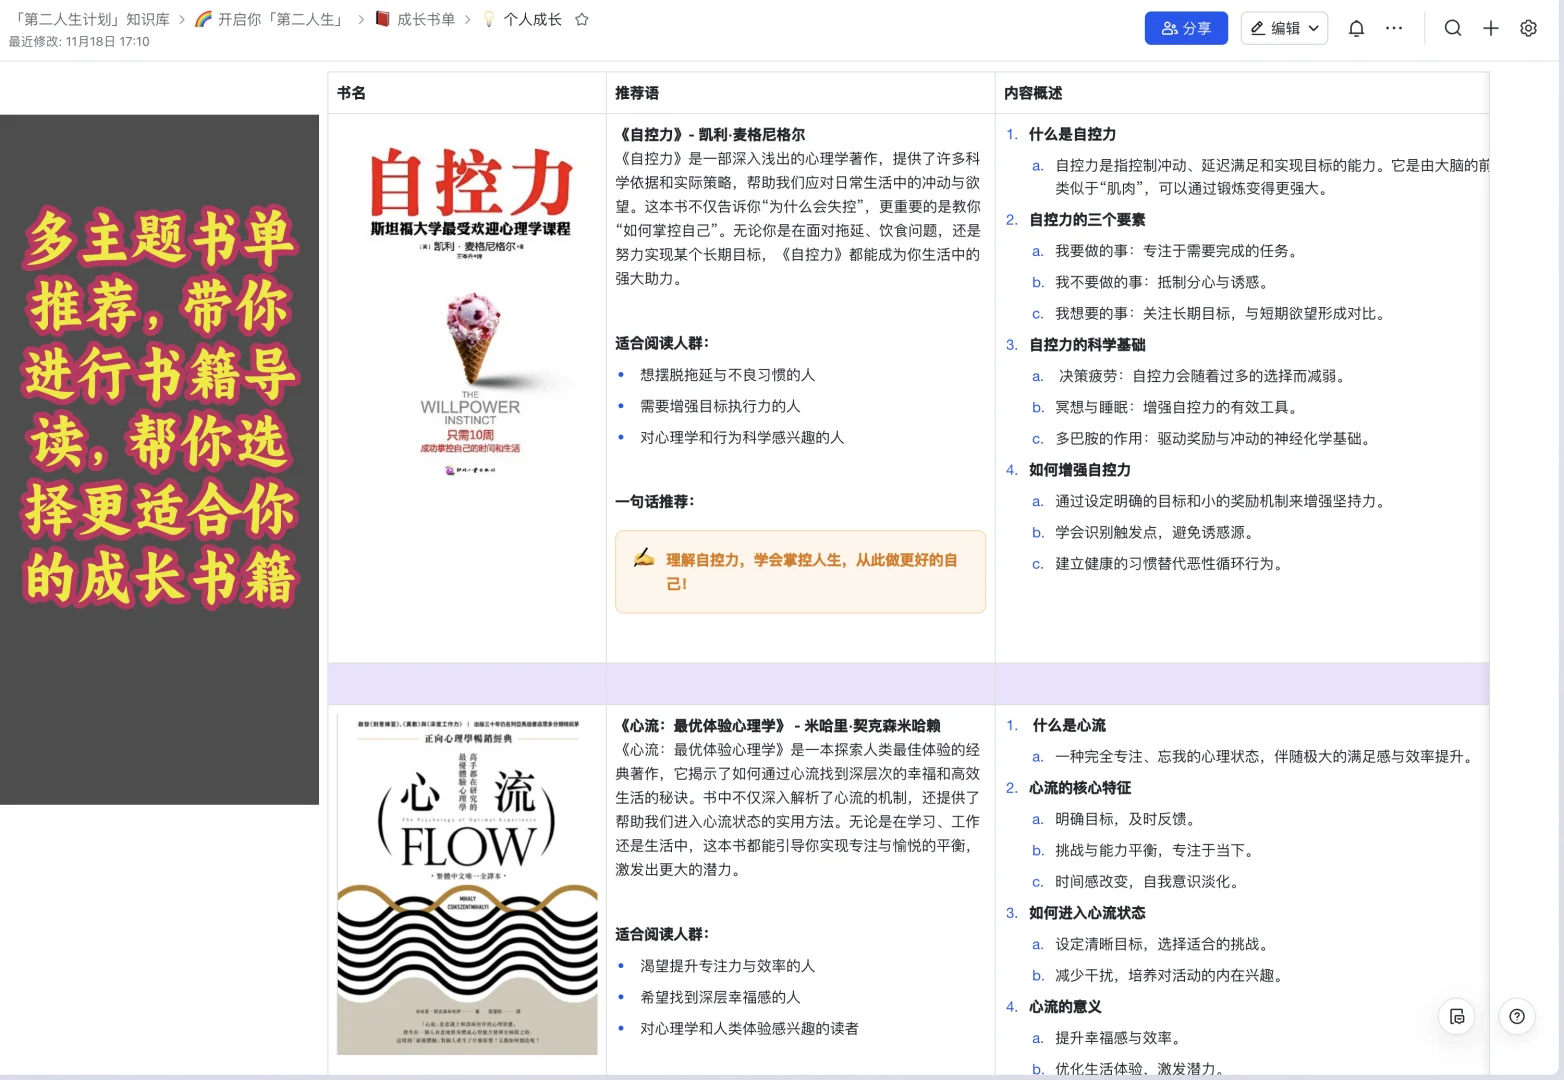Click the line 决策疲劳 about choices

(x=1205, y=376)
